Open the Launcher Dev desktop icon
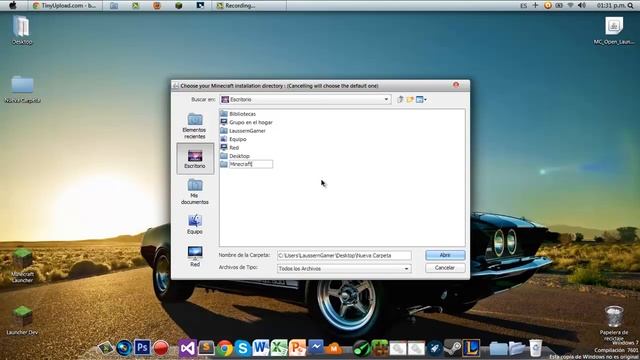This screenshot has width=640, height=360. 22,320
